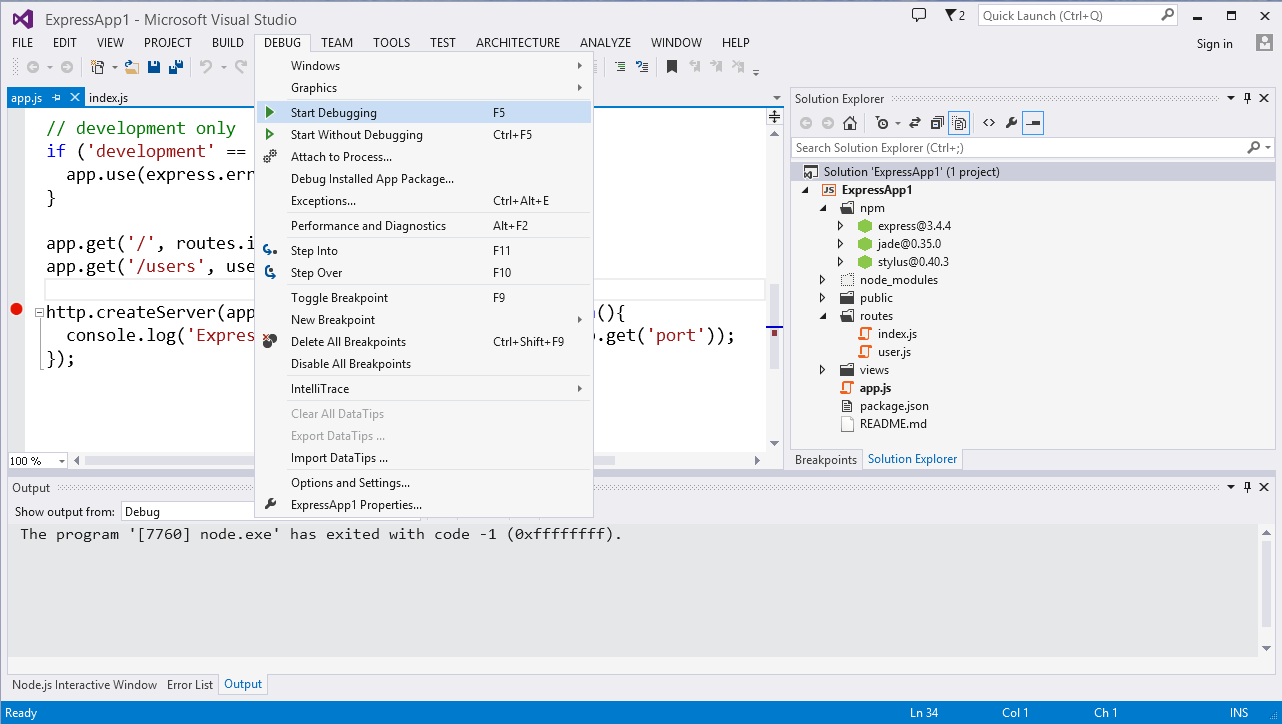Click the Home icon in Solution Explorer
Screen dimensions: 1282x724
[x=850, y=122]
